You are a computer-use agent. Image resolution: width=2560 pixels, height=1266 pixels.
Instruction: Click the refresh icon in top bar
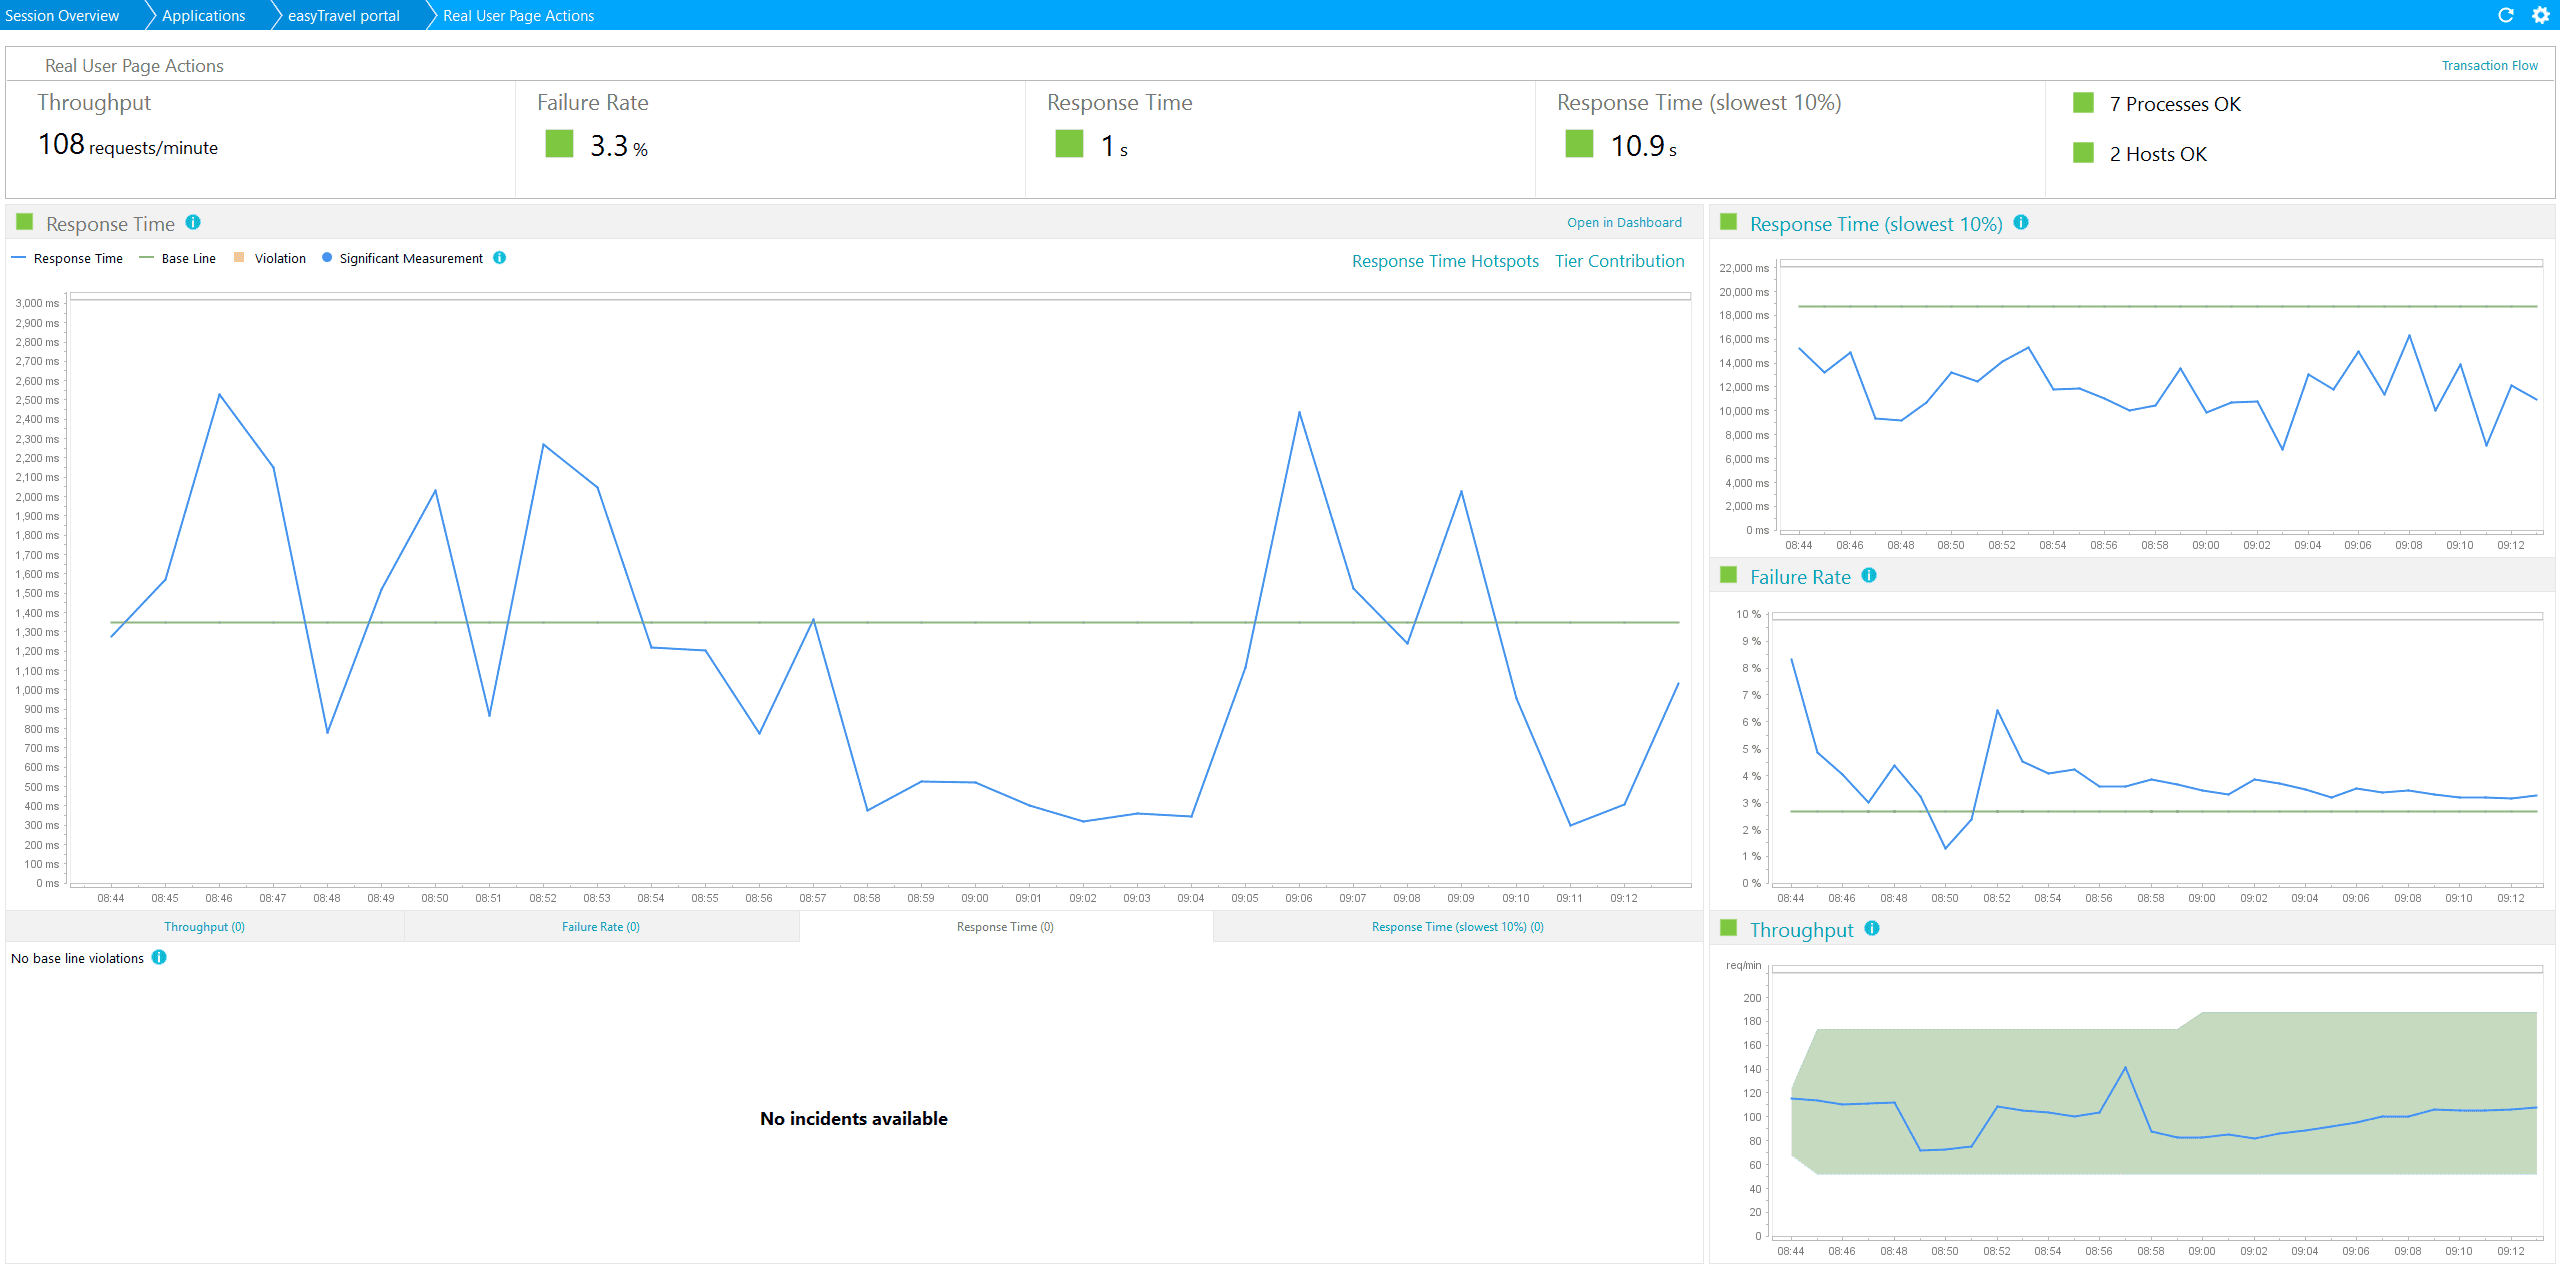tap(2506, 15)
